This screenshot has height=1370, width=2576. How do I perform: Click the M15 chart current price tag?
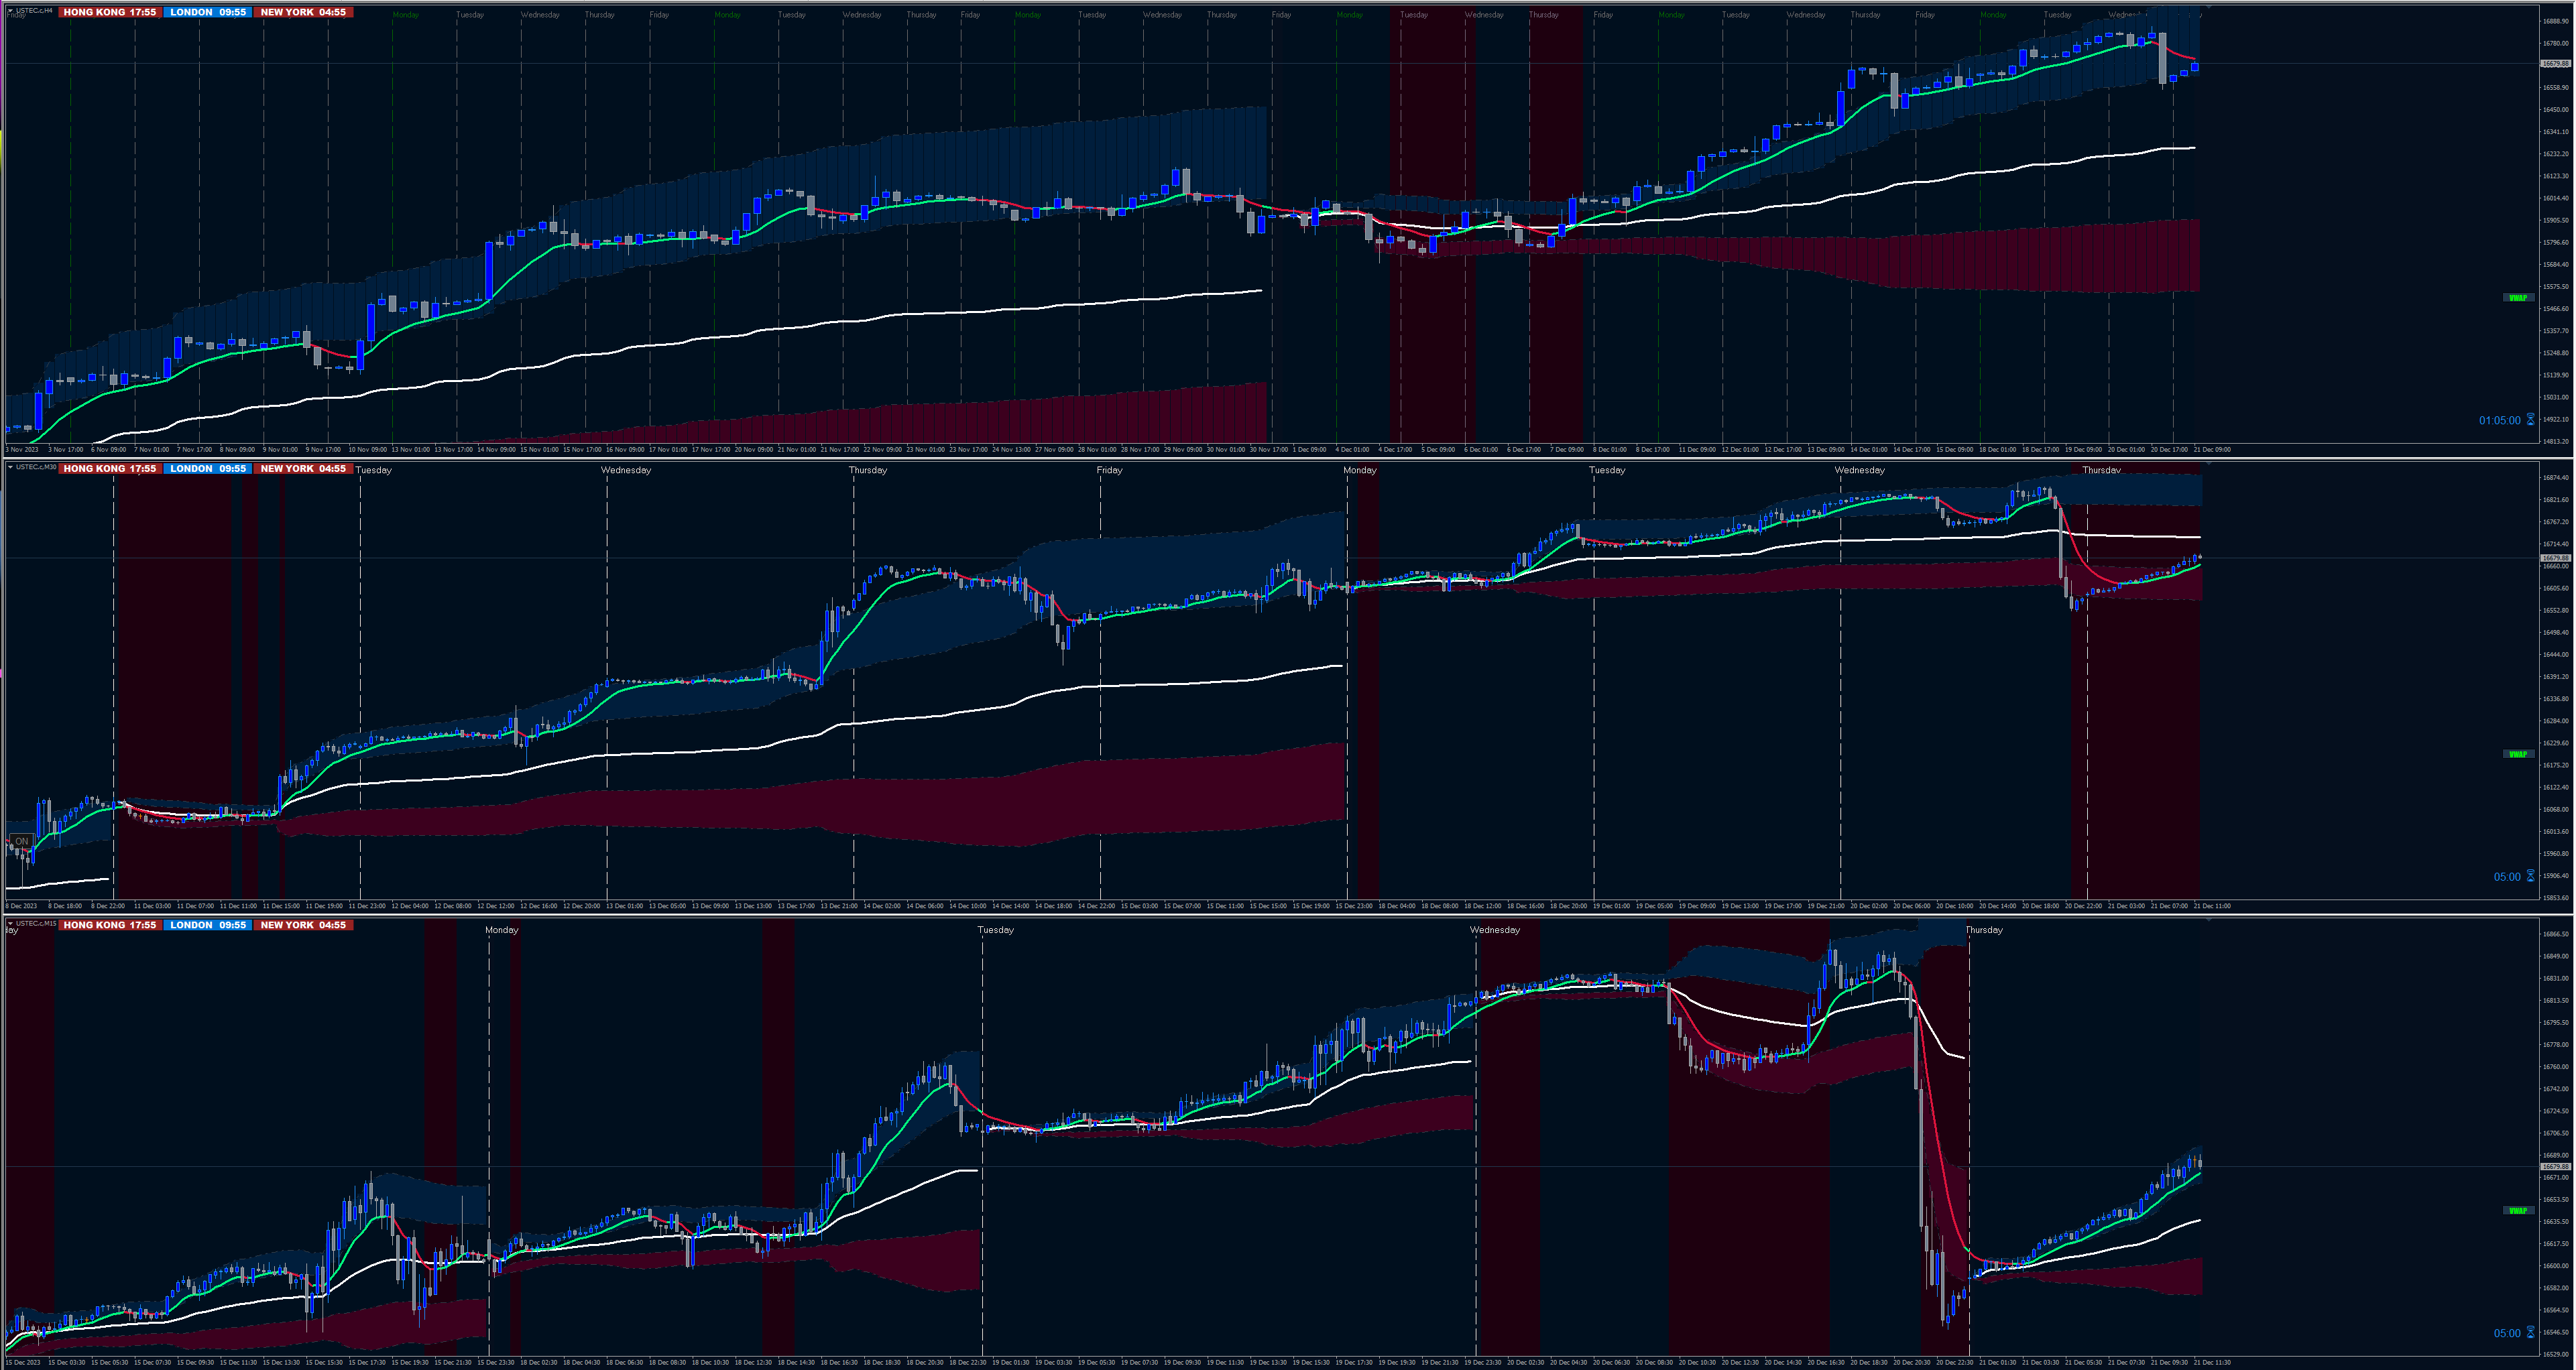pyautogui.click(x=2555, y=1167)
